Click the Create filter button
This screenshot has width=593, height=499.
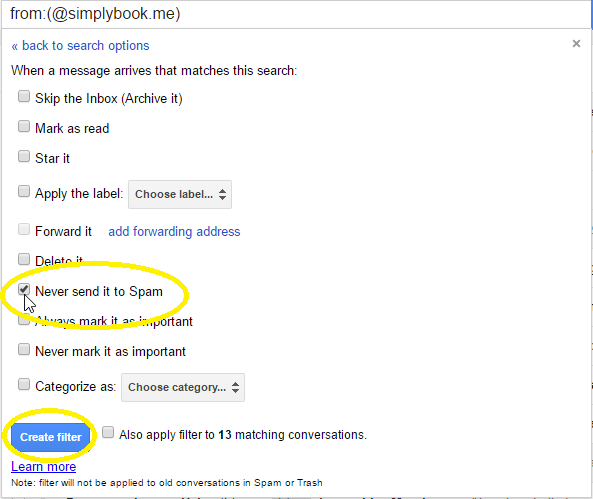click(51, 437)
